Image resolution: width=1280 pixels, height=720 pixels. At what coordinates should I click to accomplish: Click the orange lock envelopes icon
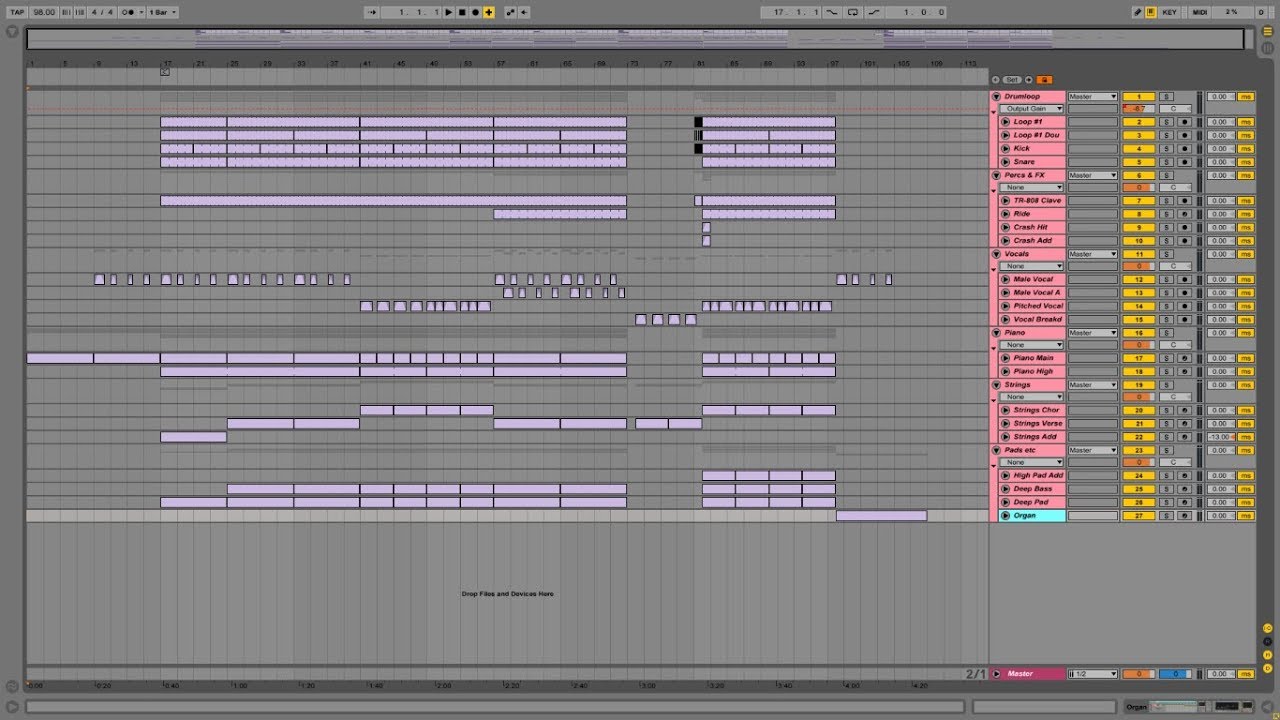coord(1044,80)
